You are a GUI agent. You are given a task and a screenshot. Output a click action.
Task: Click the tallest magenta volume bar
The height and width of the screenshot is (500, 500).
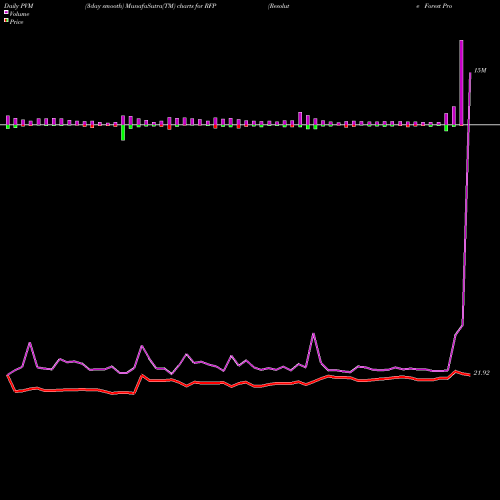tap(461, 83)
